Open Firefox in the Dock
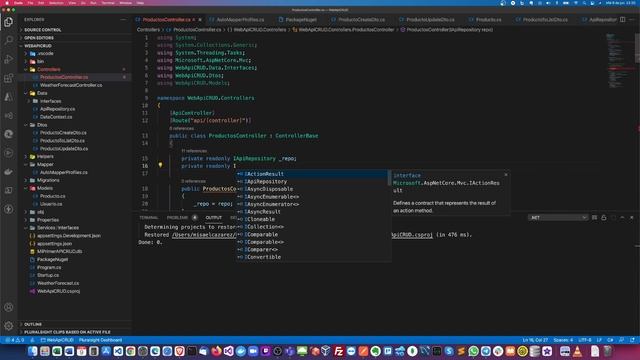640x360 pixels. [216, 351]
